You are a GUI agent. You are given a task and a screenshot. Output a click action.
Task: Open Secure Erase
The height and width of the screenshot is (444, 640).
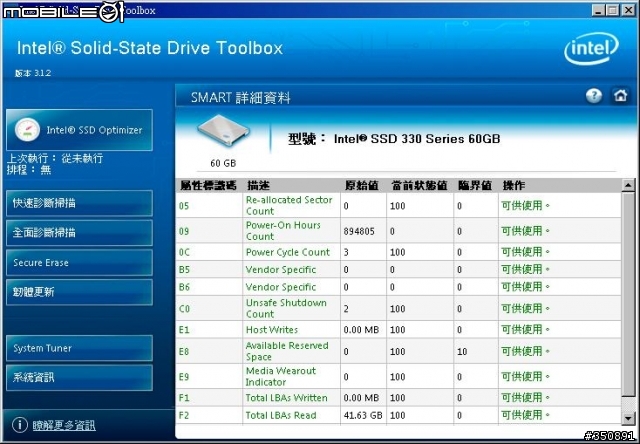coord(80,262)
